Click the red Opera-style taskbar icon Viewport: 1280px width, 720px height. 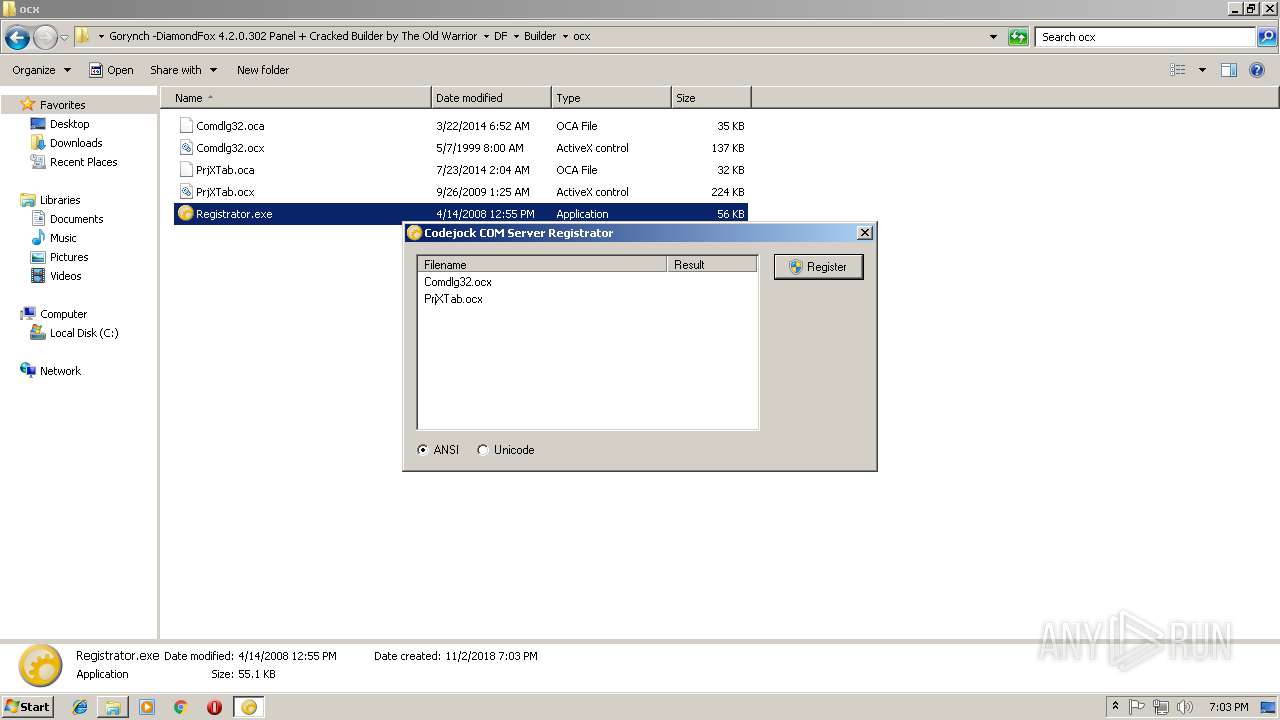pos(214,707)
